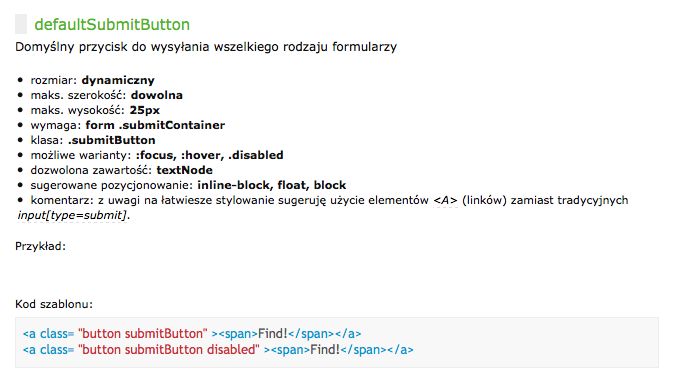This screenshot has width=693, height=391.
Task: Click the 'Kod szablonu:' label
Action: pos(54,304)
